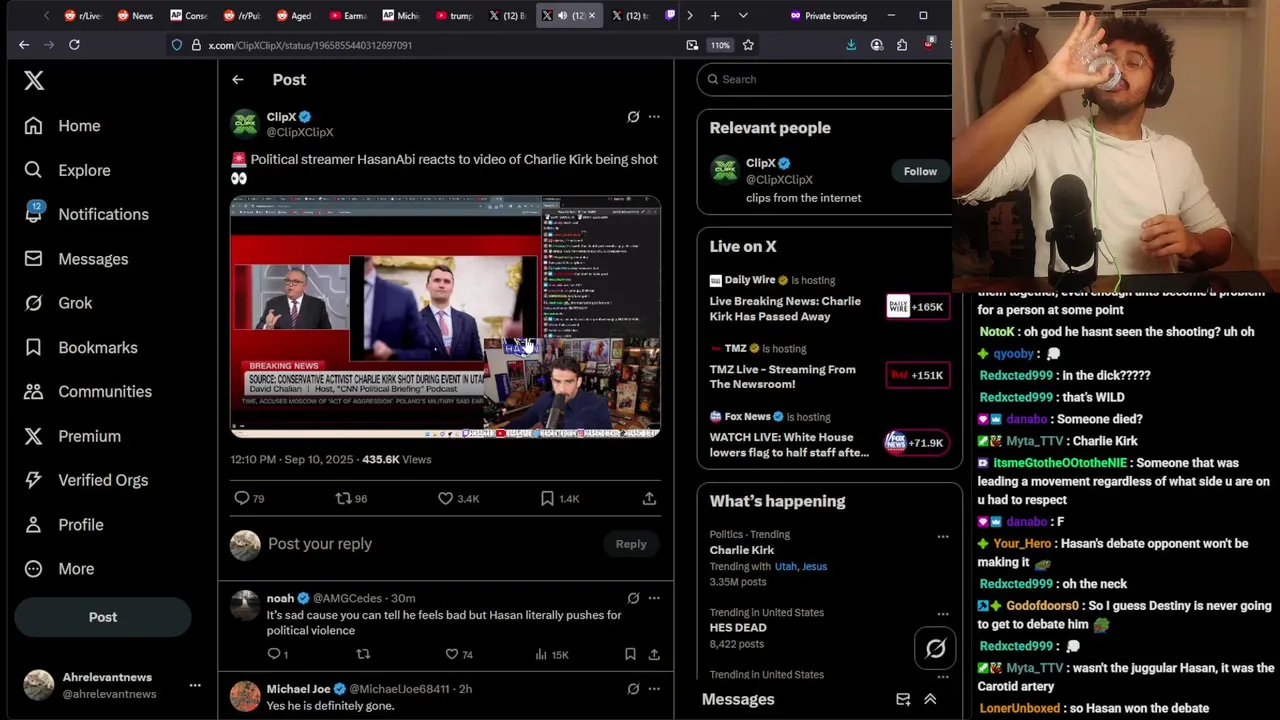The image size is (1280, 720).
Task: Like noah's reply with 74 likes
Action: click(459, 654)
